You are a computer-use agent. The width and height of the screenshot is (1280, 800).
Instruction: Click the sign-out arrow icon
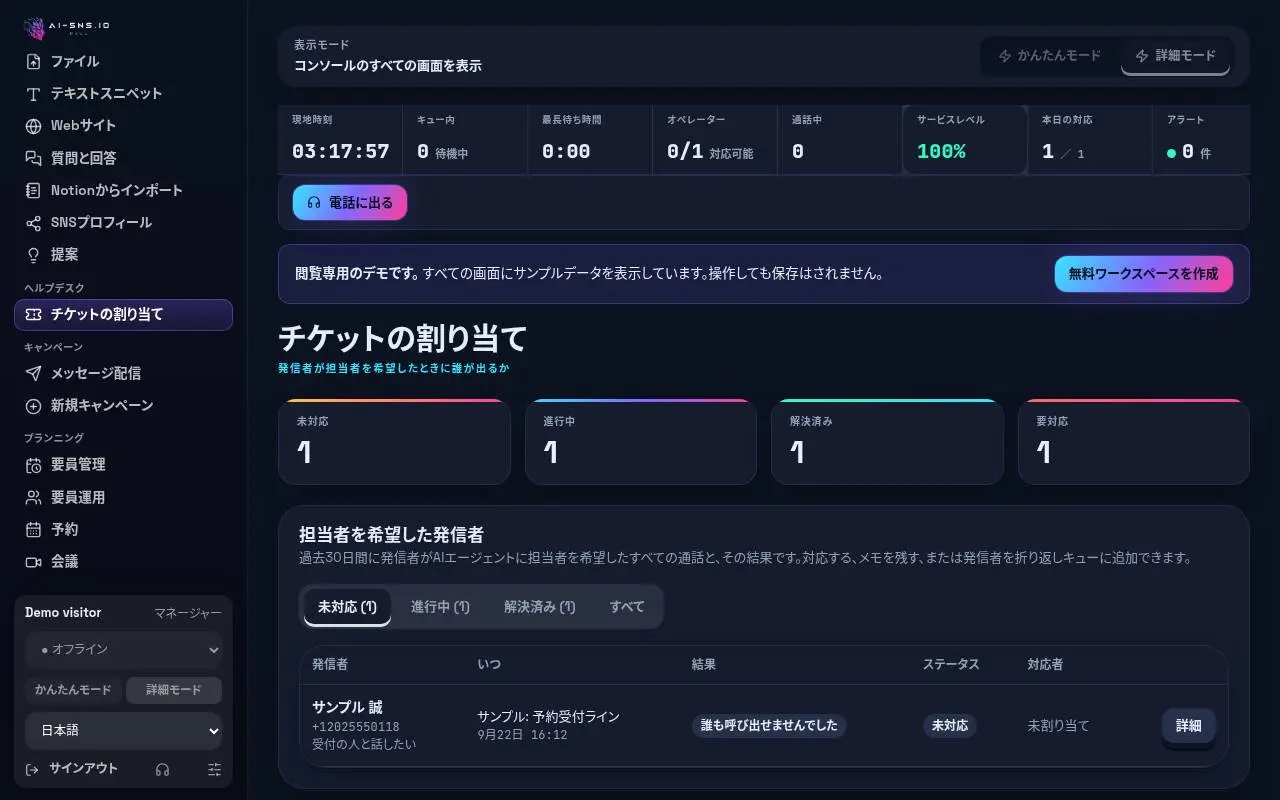pyautogui.click(x=32, y=769)
